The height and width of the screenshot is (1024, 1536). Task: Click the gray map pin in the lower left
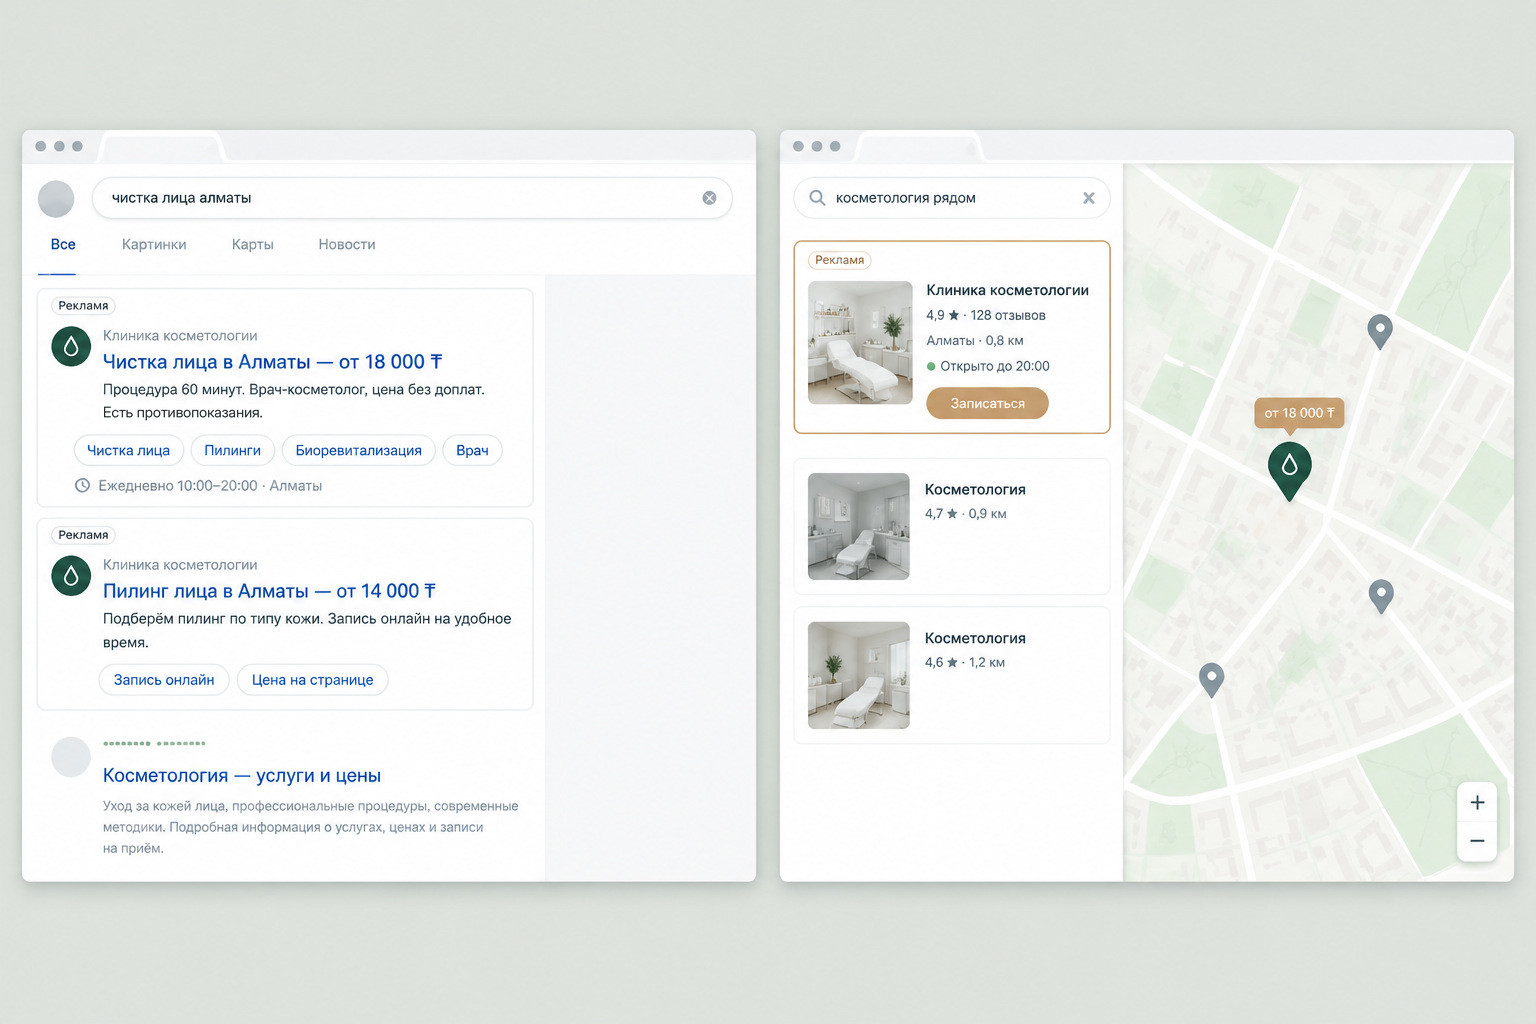(x=1211, y=680)
